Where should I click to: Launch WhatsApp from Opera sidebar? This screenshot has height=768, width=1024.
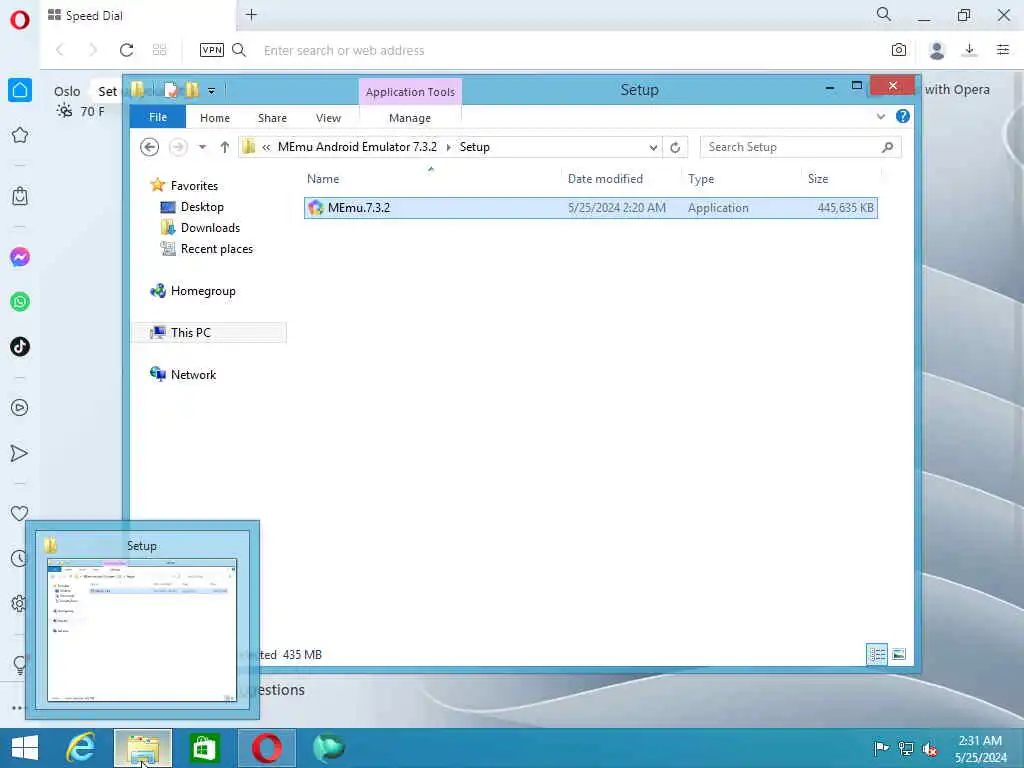pos(20,302)
